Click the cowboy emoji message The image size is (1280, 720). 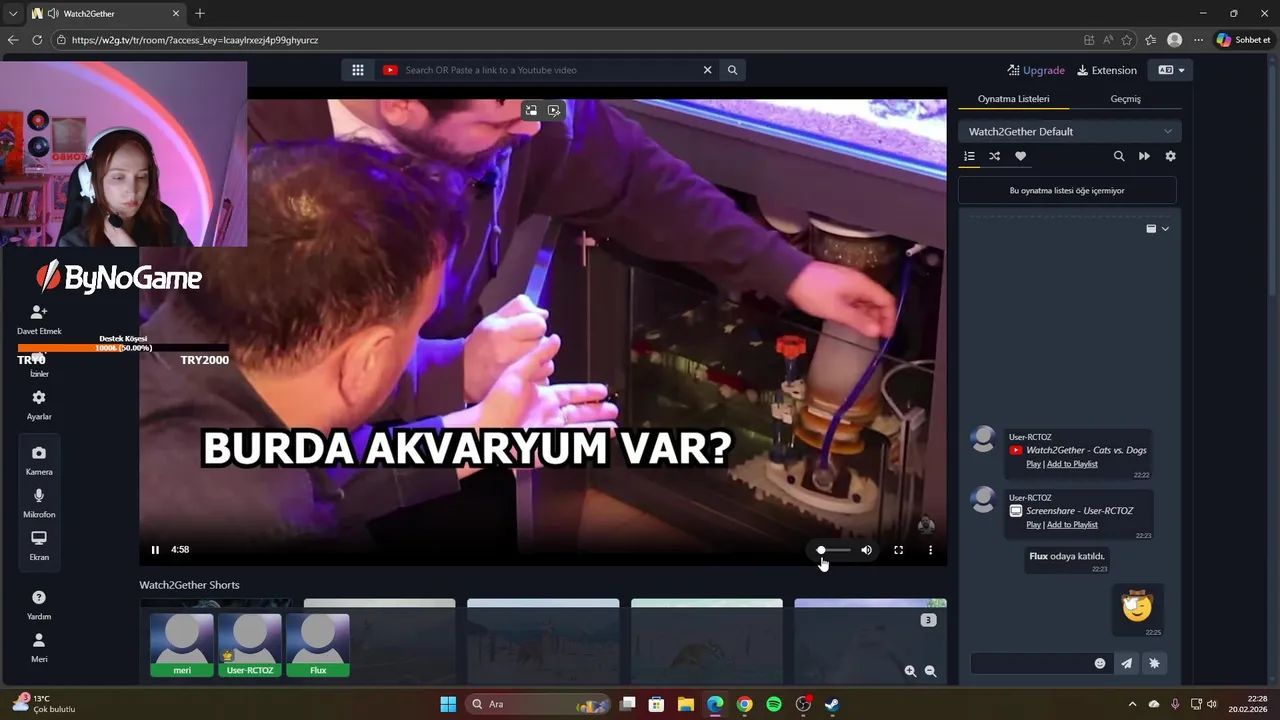click(x=1137, y=606)
